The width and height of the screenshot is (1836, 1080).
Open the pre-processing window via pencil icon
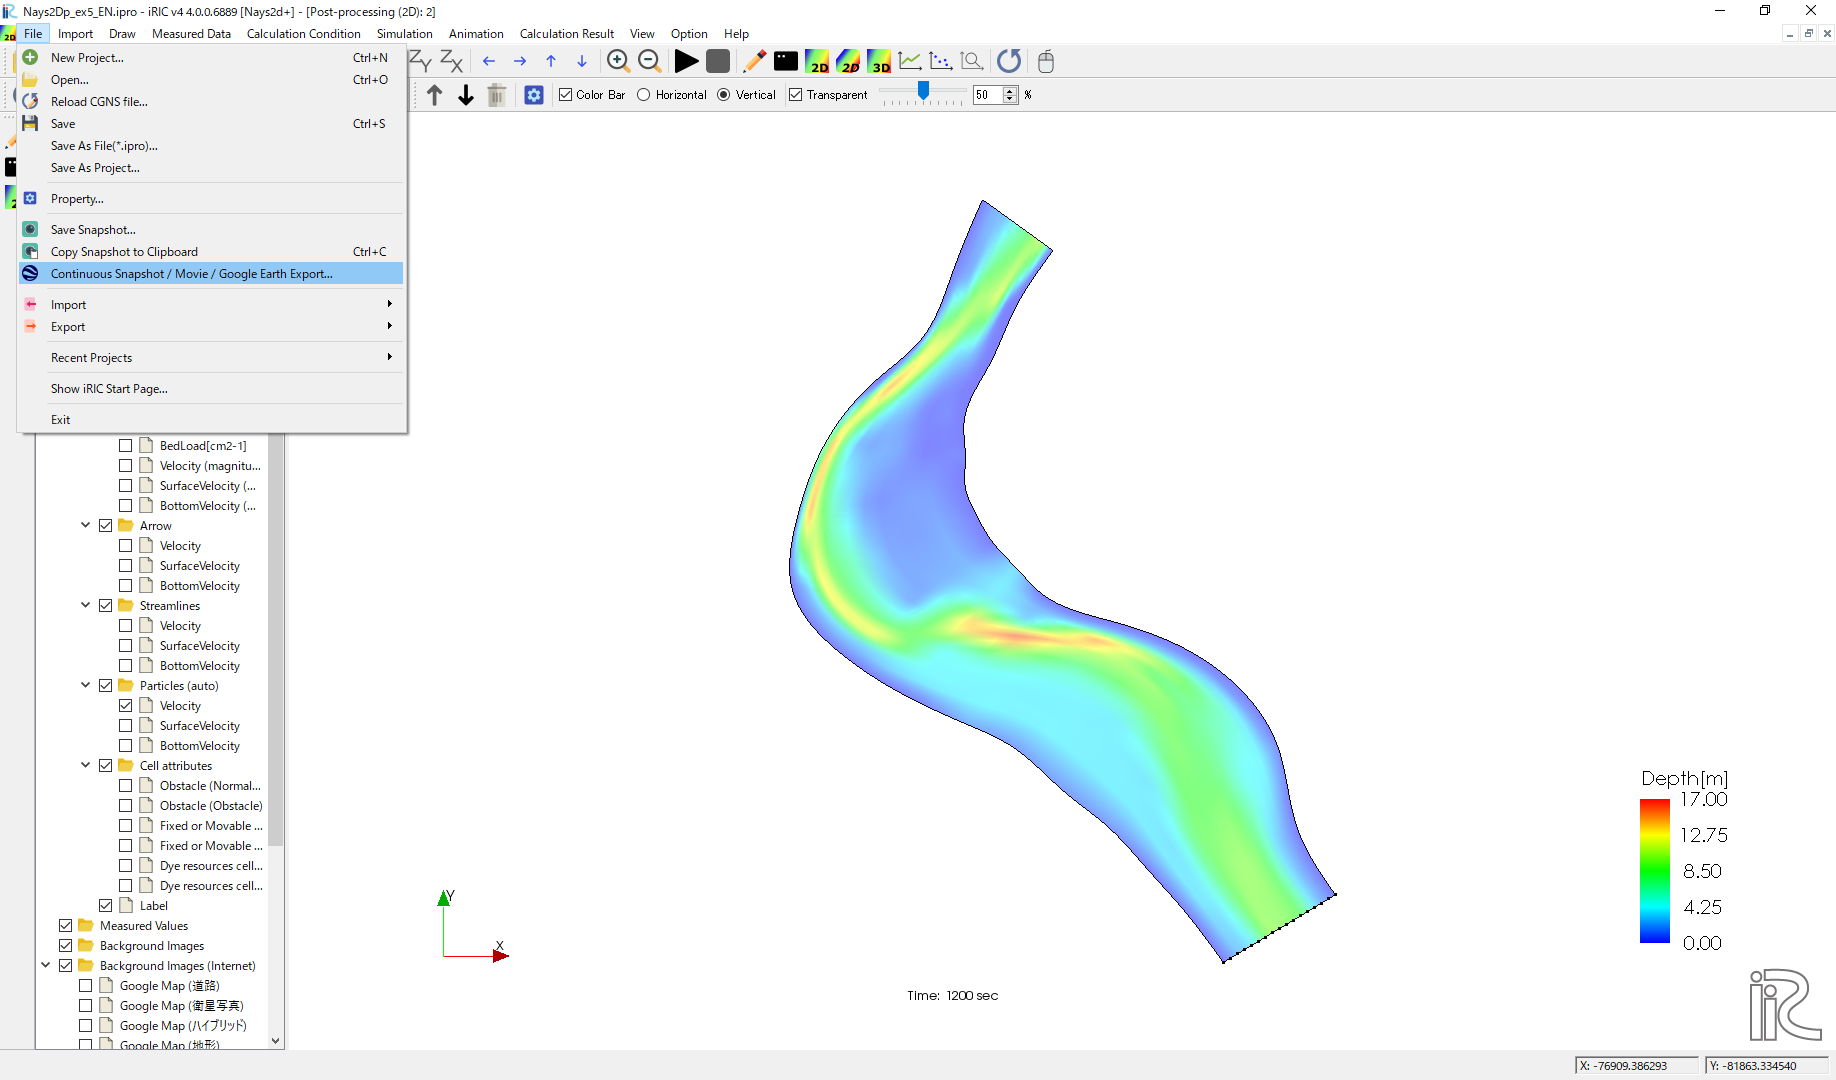(754, 61)
